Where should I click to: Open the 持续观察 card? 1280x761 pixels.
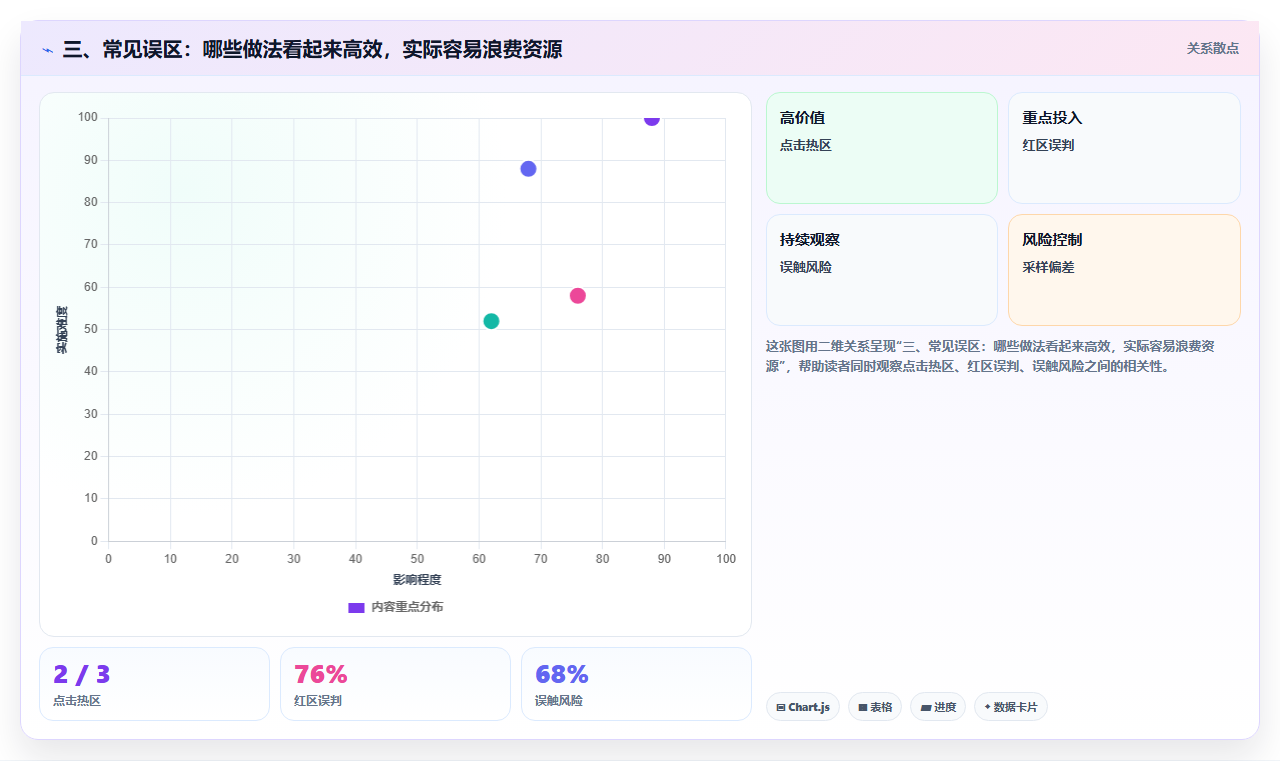point(882,270)
